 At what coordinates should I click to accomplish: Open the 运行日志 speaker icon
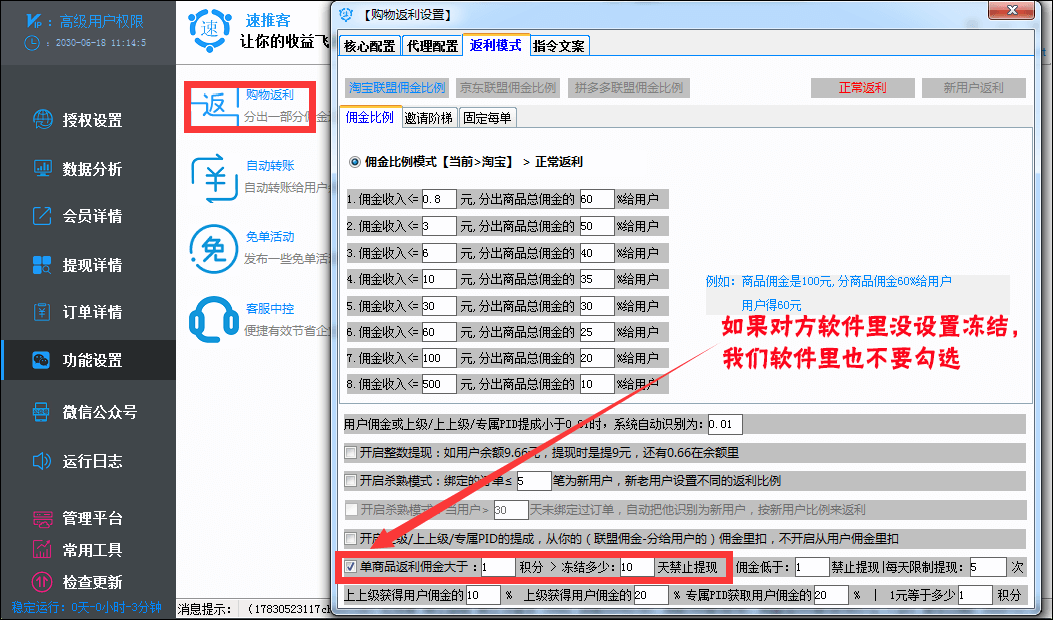tap(42, 461)
